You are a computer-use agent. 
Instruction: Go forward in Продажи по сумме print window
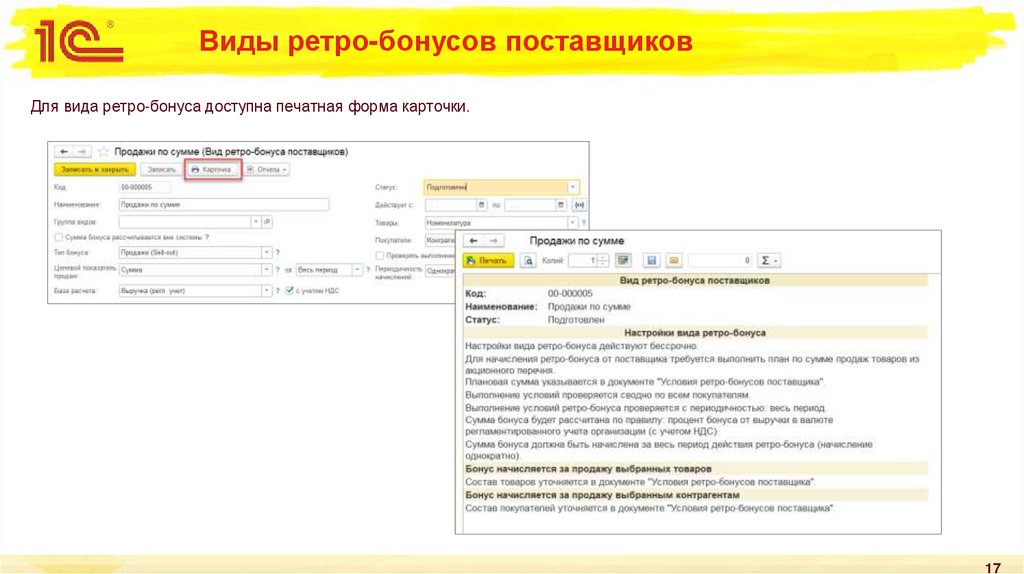click(494, 241)
